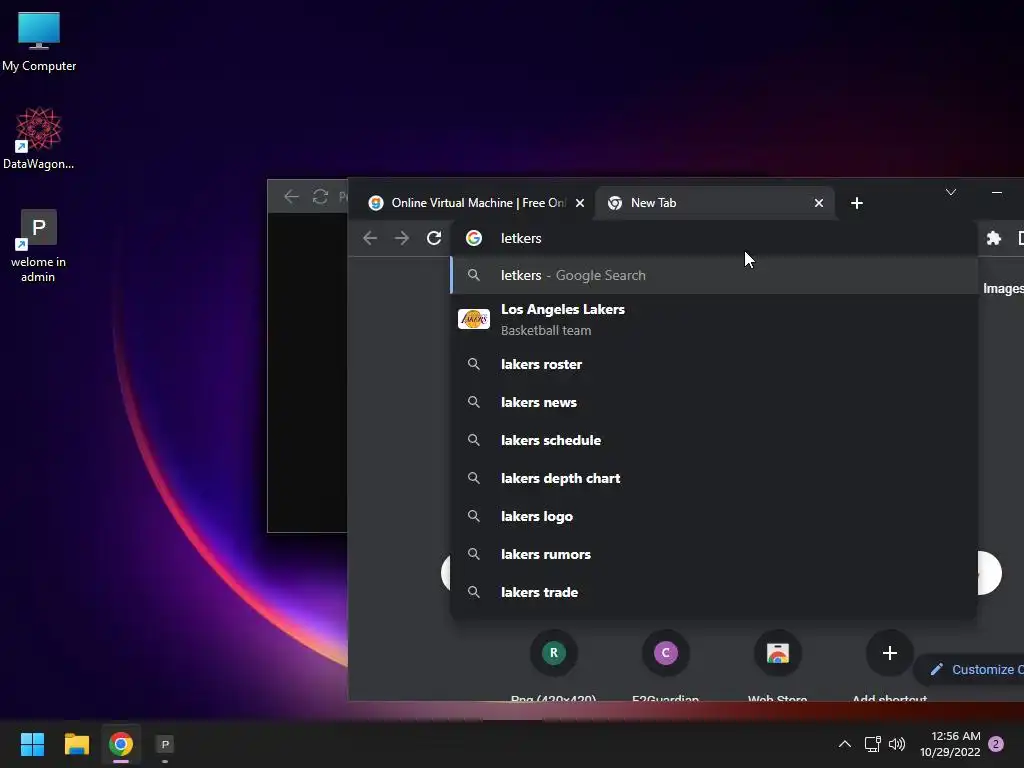
Task: Close the Online Virtual Machine tab
Action: [x=580, y=203]
